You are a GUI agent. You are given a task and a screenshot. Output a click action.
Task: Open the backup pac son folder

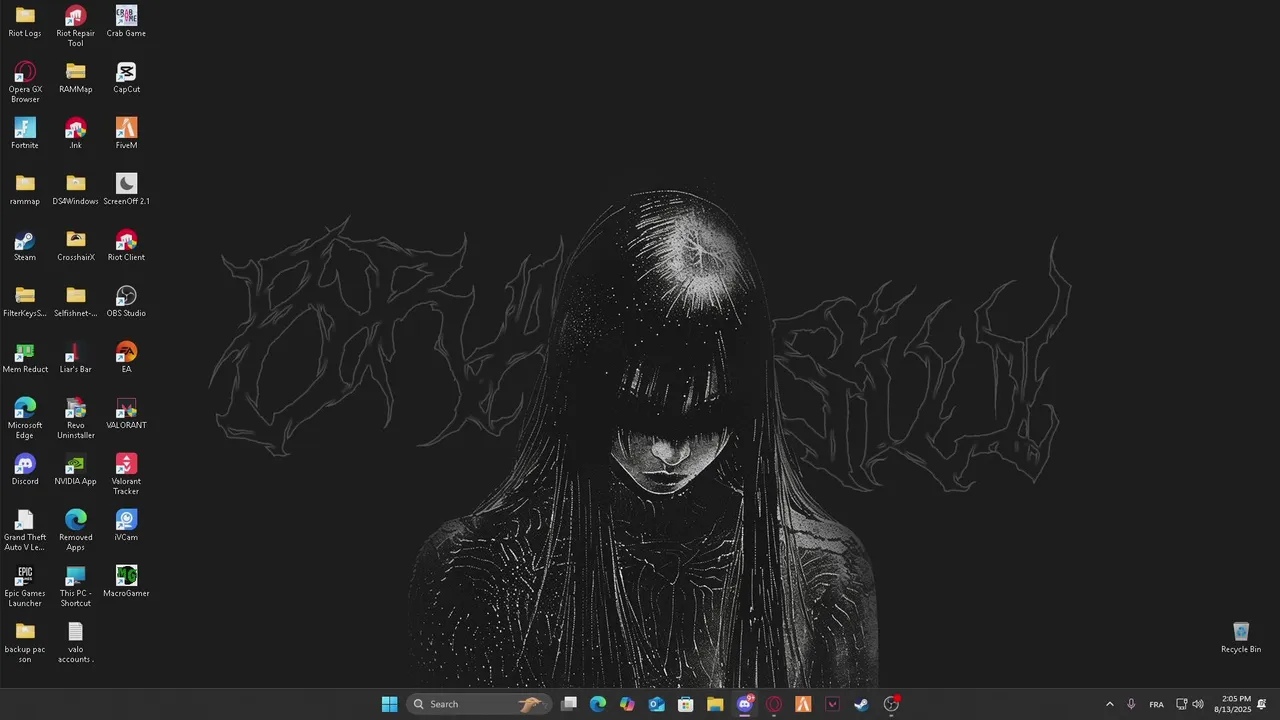click(25, 642)
